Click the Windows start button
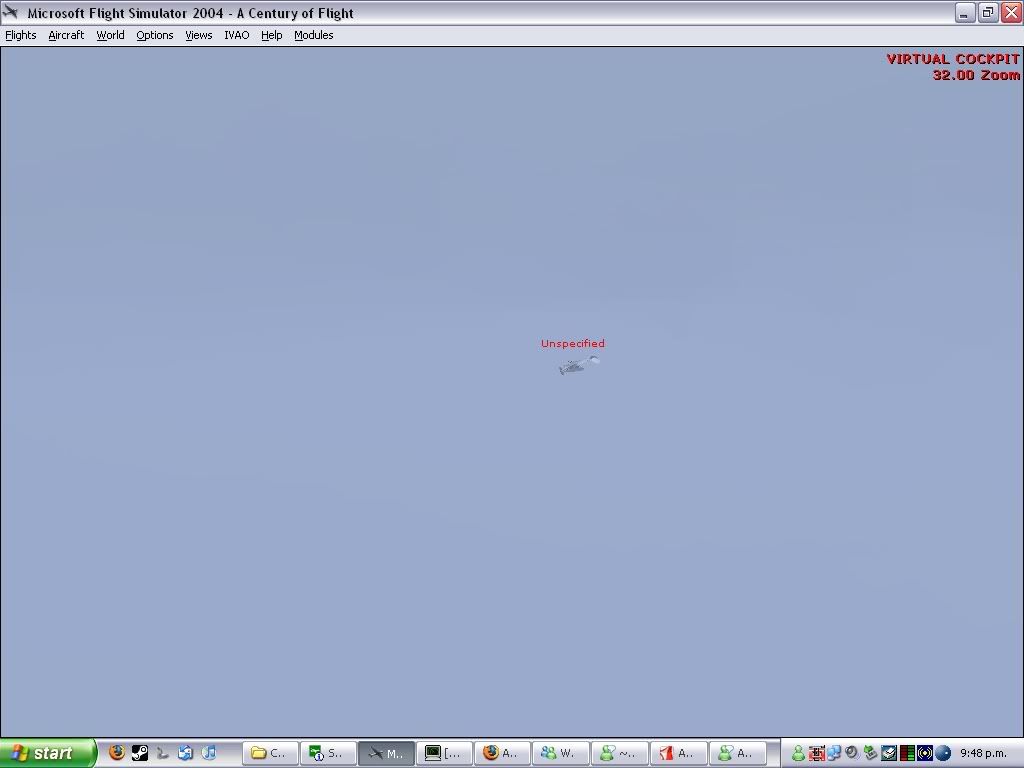Image resolution: width=1024 pixels, height=768 pixels. (x=47, y=753)
